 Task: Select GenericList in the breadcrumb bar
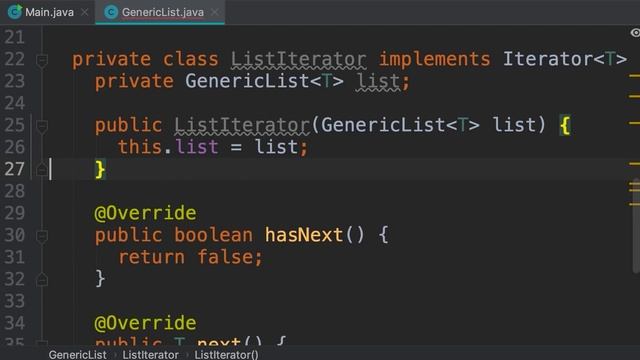pos(78,355)
